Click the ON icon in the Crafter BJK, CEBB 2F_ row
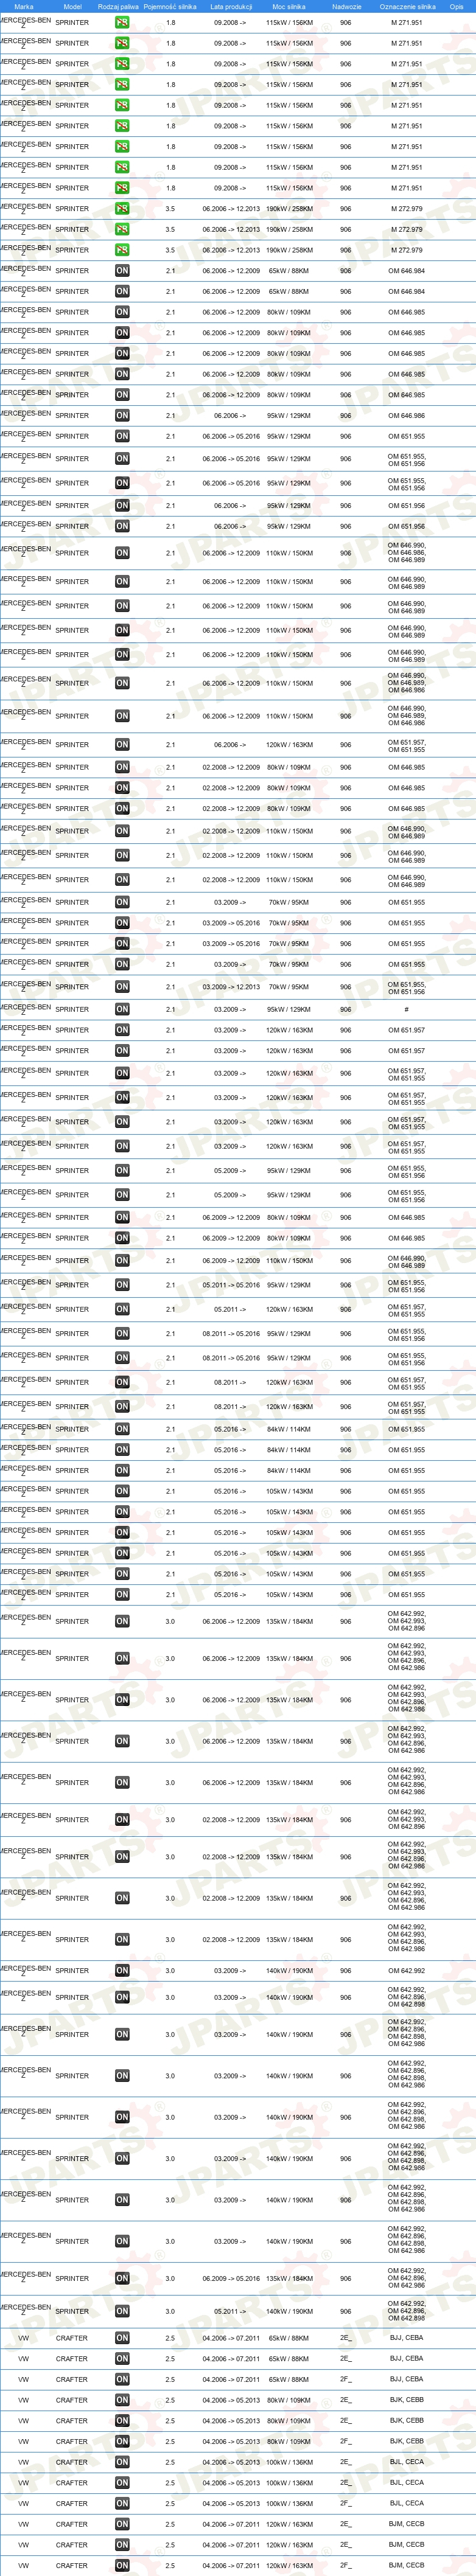The image size is (476, 2576). 122,2441
